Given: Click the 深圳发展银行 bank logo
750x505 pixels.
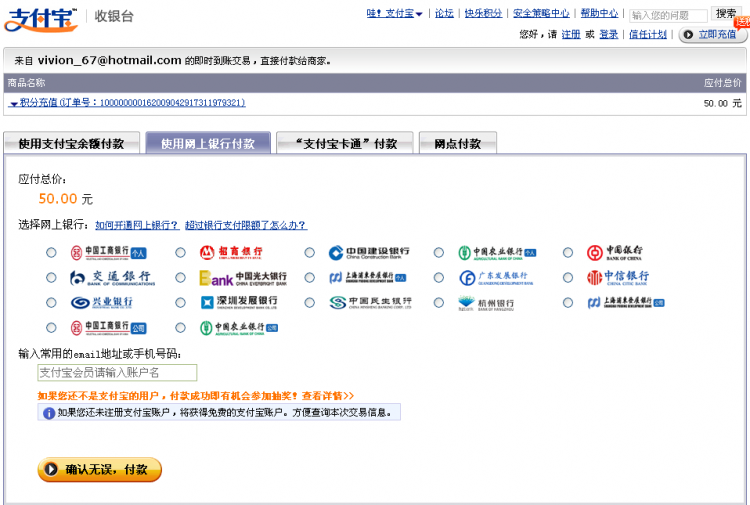Looking at the screenshot, I should click(x=239, y=302).
